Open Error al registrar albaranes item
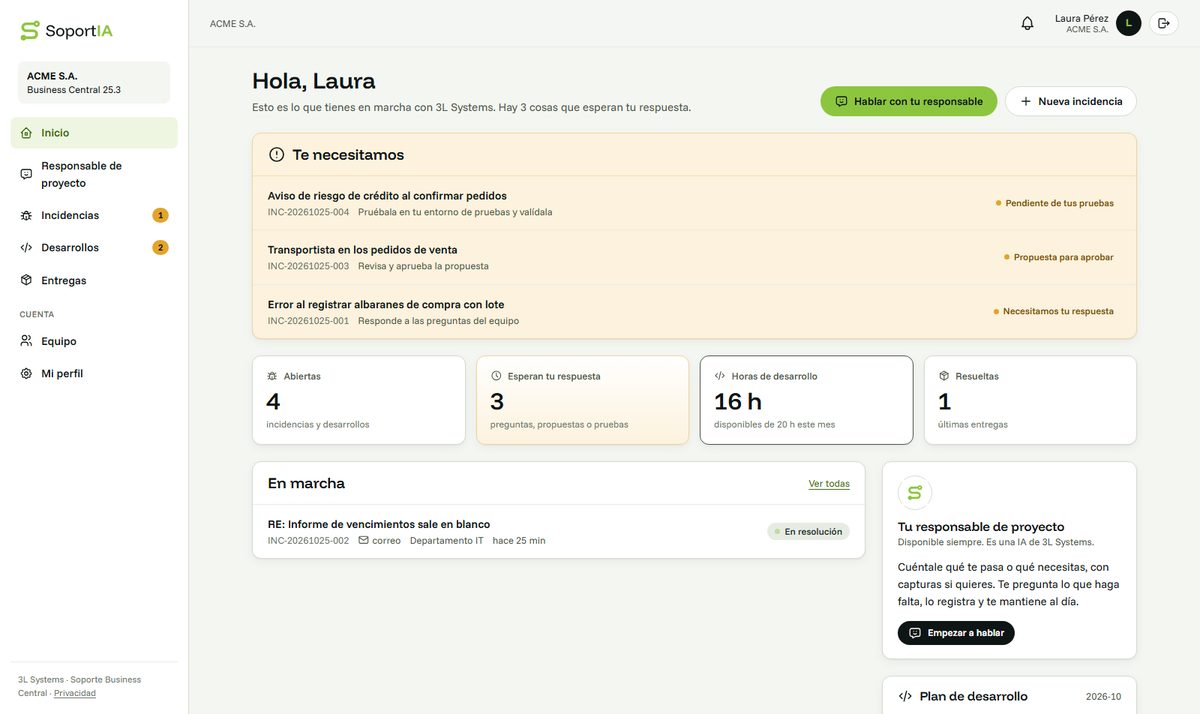 point(694,311)
